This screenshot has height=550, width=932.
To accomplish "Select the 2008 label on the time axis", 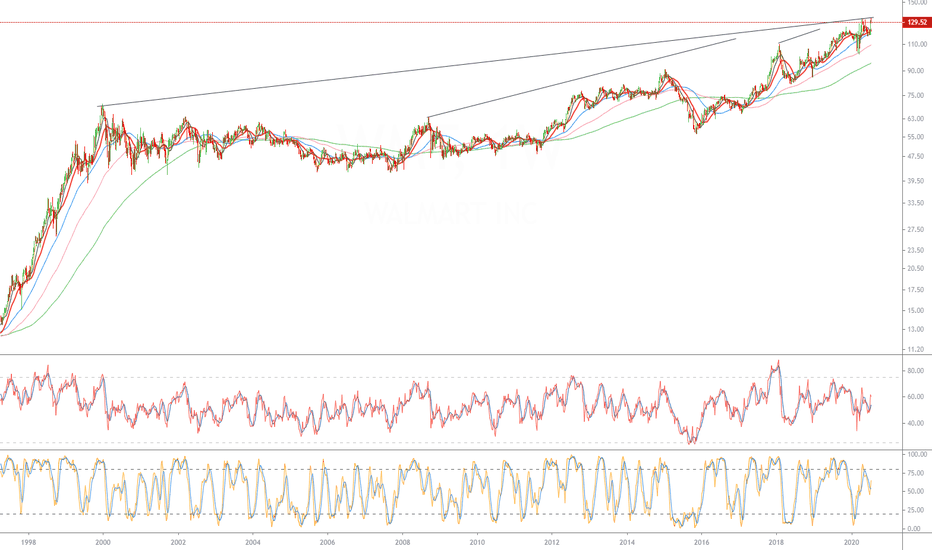I will [x=402, y=542].
